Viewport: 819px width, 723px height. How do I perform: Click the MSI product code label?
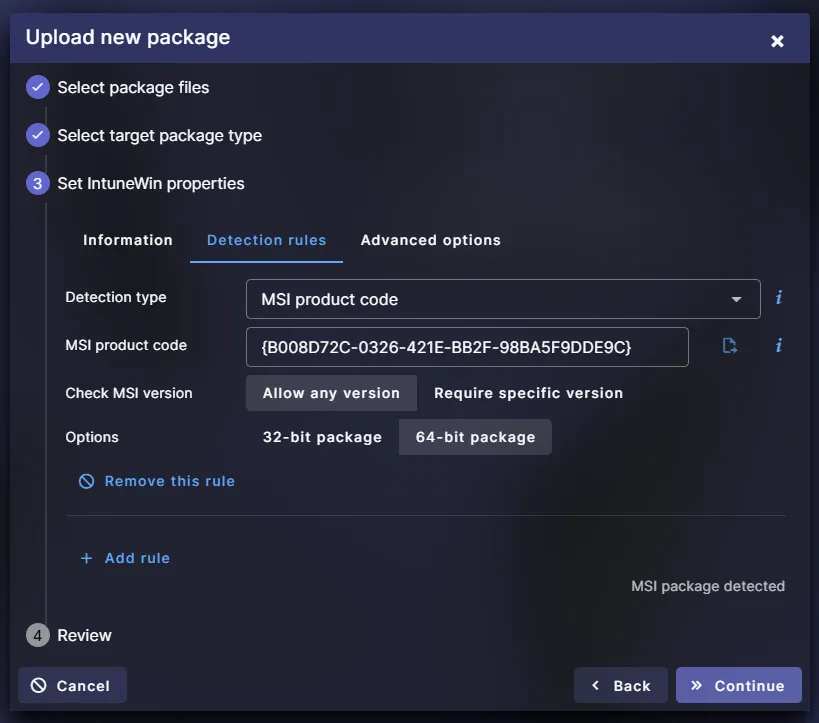(126, 345)
